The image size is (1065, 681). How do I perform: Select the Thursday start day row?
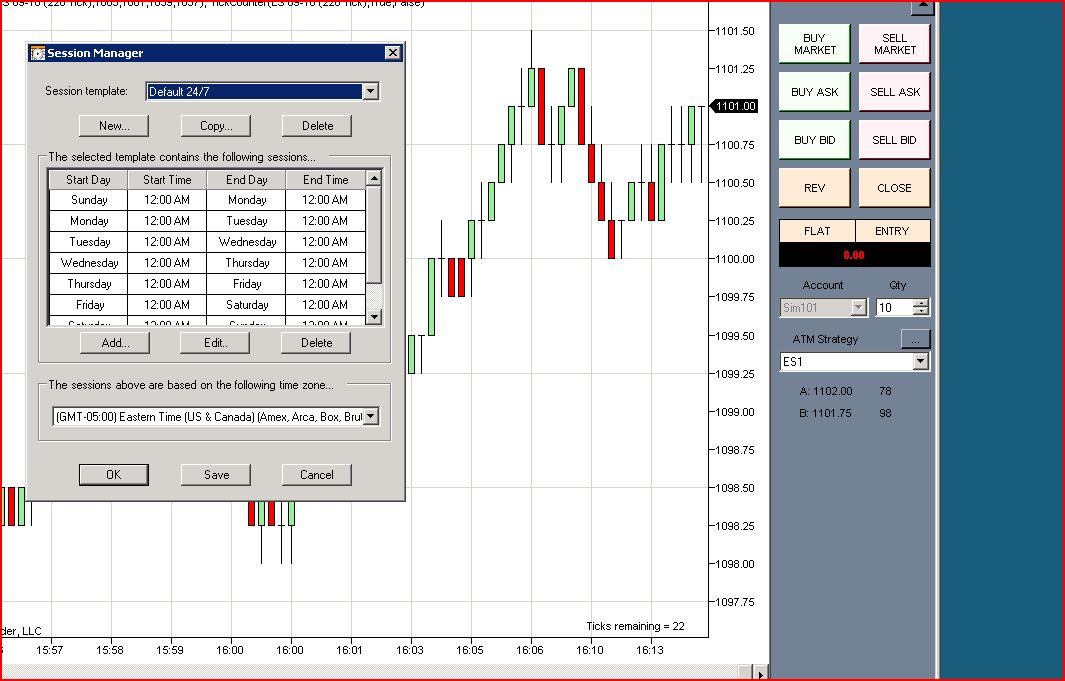(x=89, y=284)
